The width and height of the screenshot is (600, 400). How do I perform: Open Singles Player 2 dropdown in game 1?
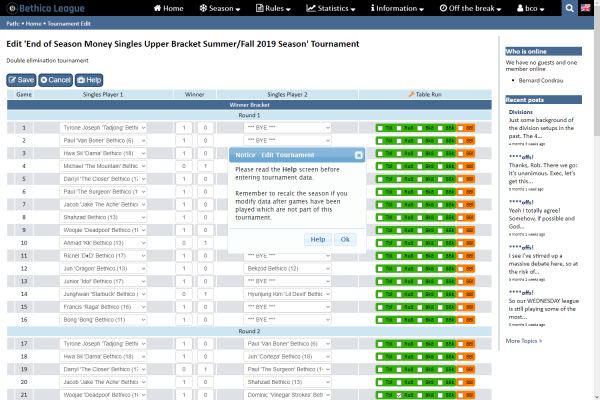click(x=288, y=128)
